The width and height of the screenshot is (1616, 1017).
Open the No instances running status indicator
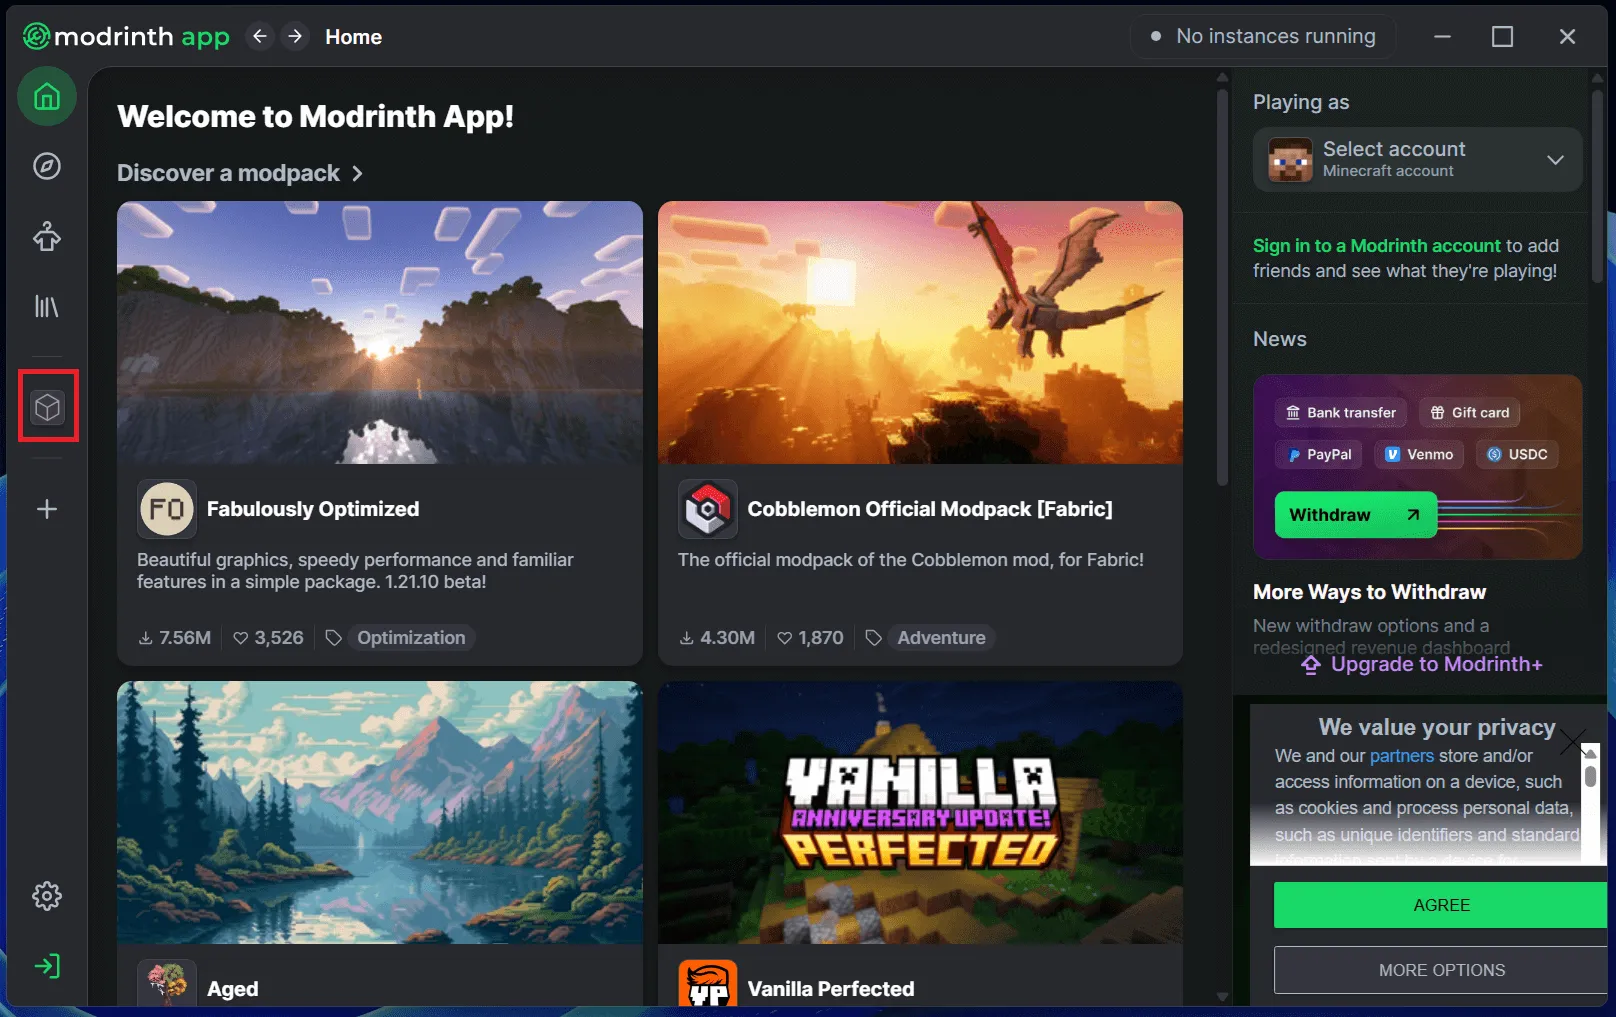[1263, 37]
